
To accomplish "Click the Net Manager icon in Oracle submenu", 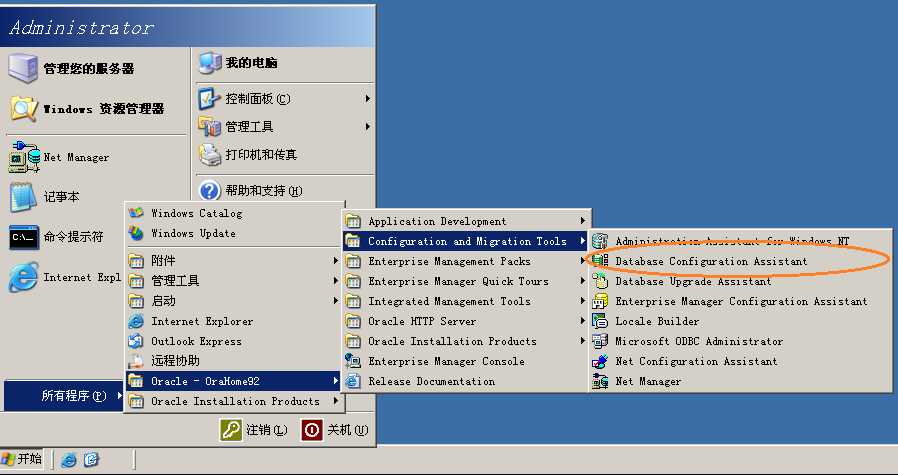I will 600,382.
